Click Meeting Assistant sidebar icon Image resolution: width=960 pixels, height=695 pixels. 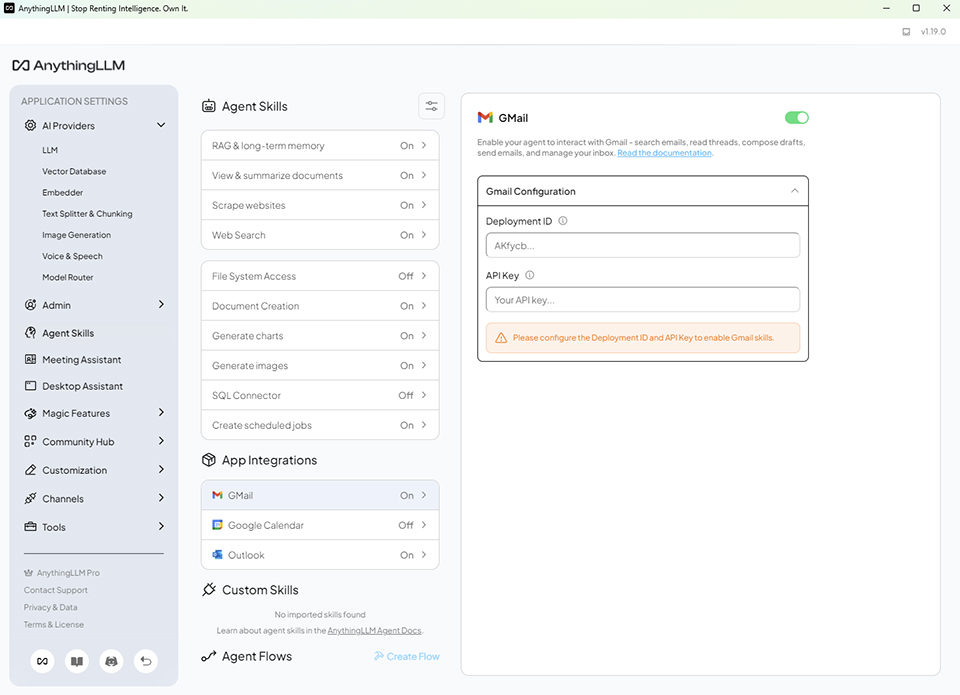(x=30, y=359)
